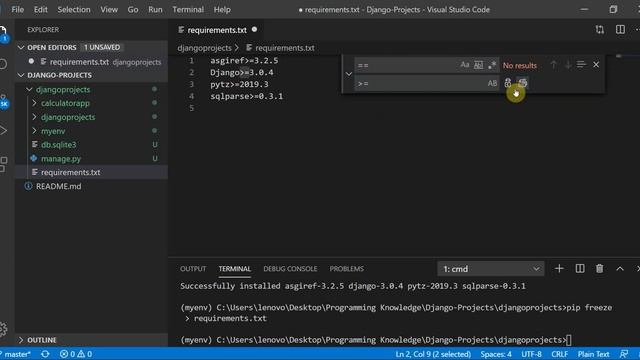
Task: Expand the inner djangoprojects folder
Action: (x=35, y=117)
